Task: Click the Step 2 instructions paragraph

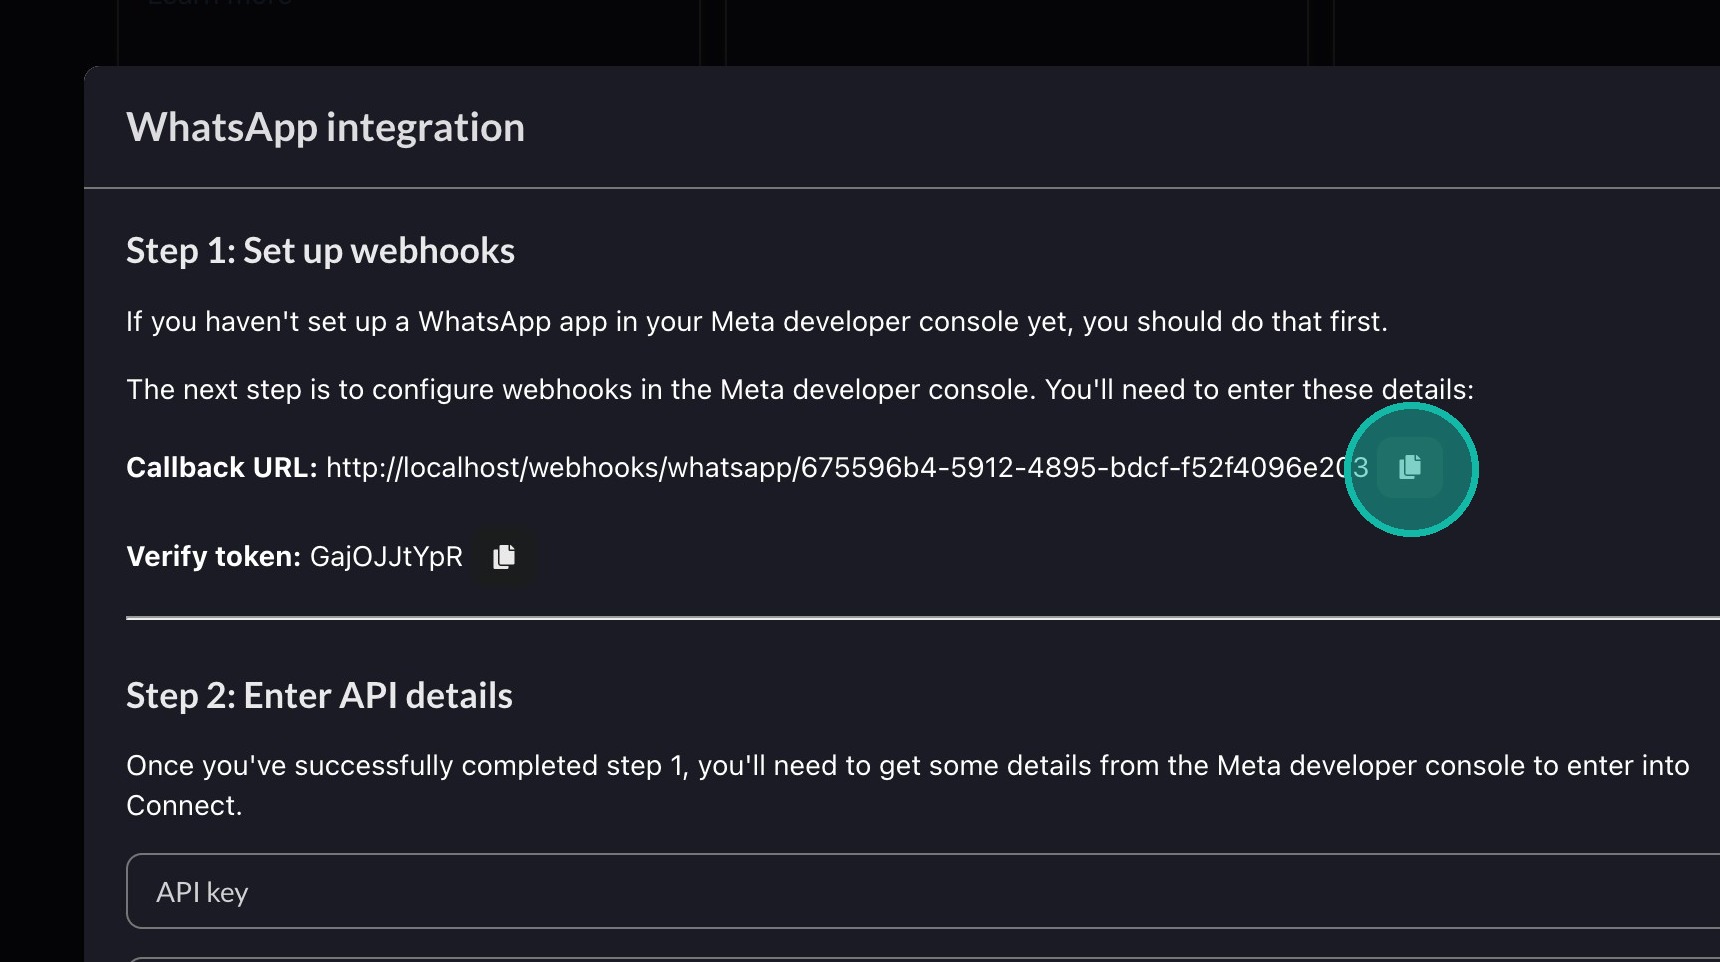Action: coord(906,766)
